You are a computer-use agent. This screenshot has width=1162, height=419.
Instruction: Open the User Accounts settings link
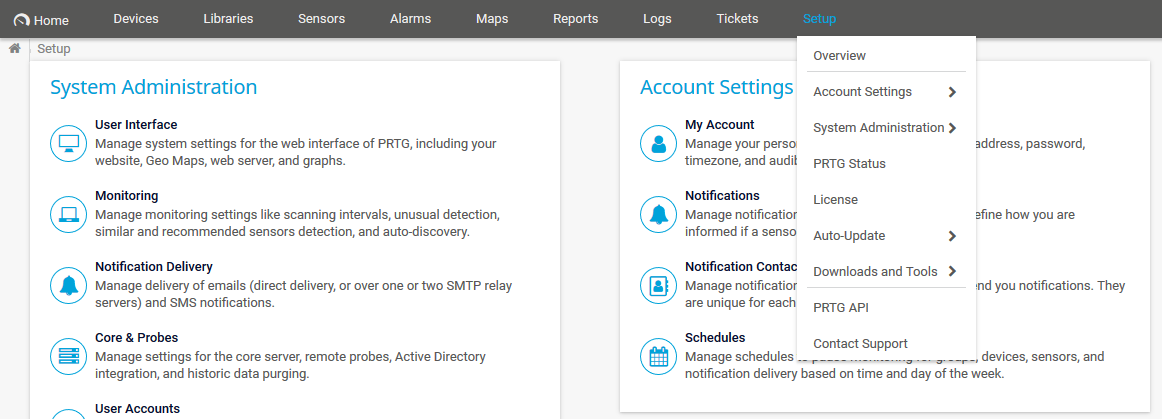137,409
